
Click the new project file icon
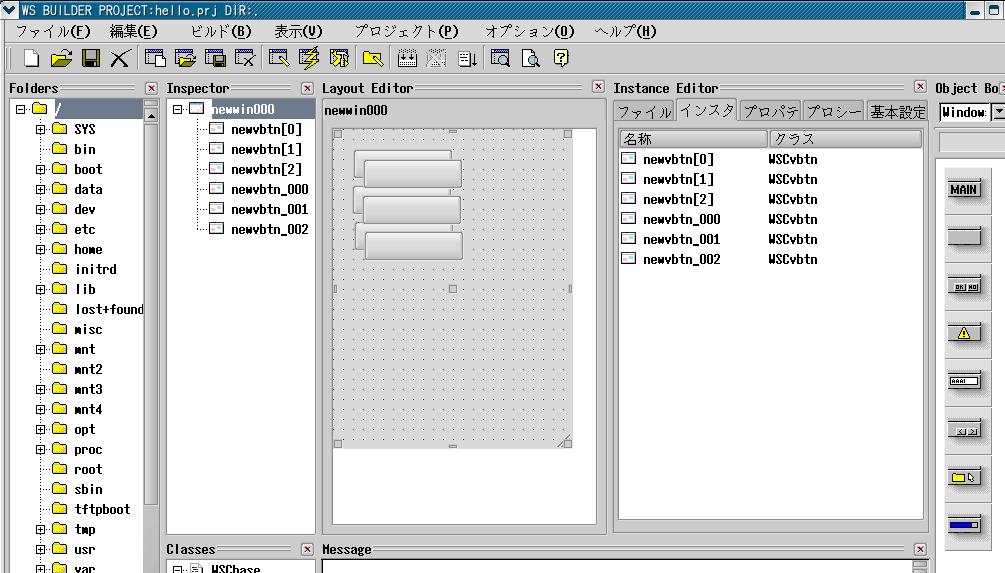31,58
